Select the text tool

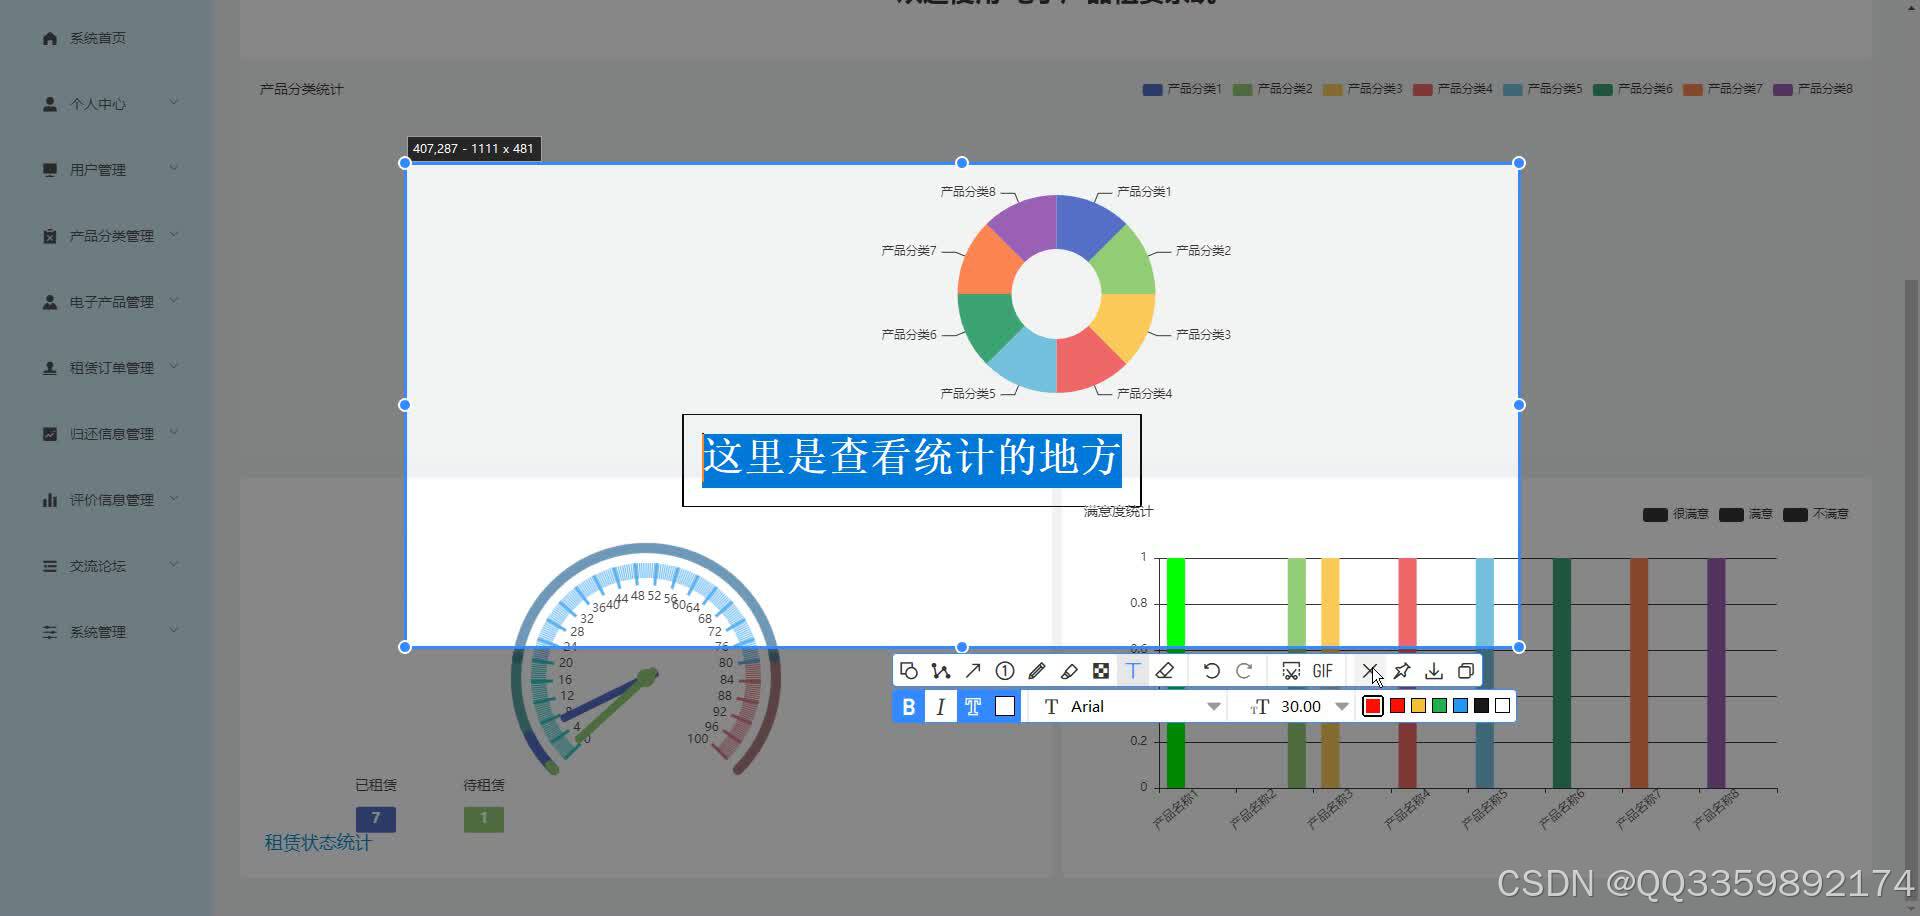(x=1133, y=671)
